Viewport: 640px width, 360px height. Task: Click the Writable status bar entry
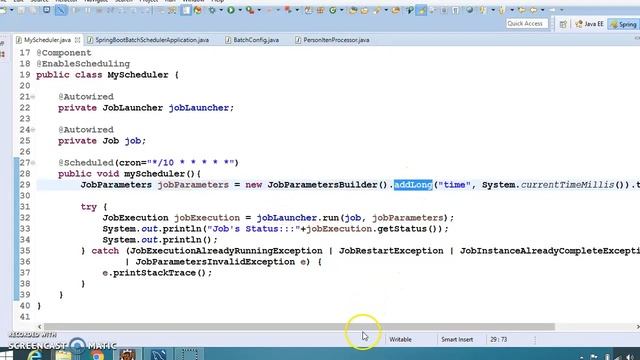[400, 339]
